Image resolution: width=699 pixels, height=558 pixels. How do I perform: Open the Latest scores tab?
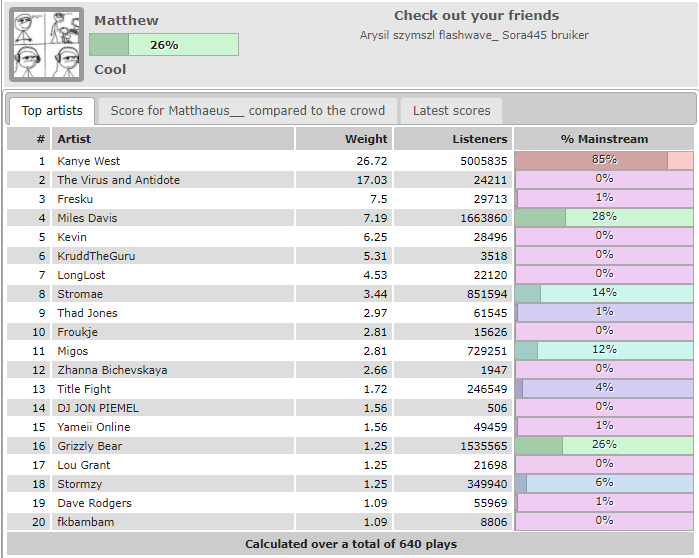(451, 111)
